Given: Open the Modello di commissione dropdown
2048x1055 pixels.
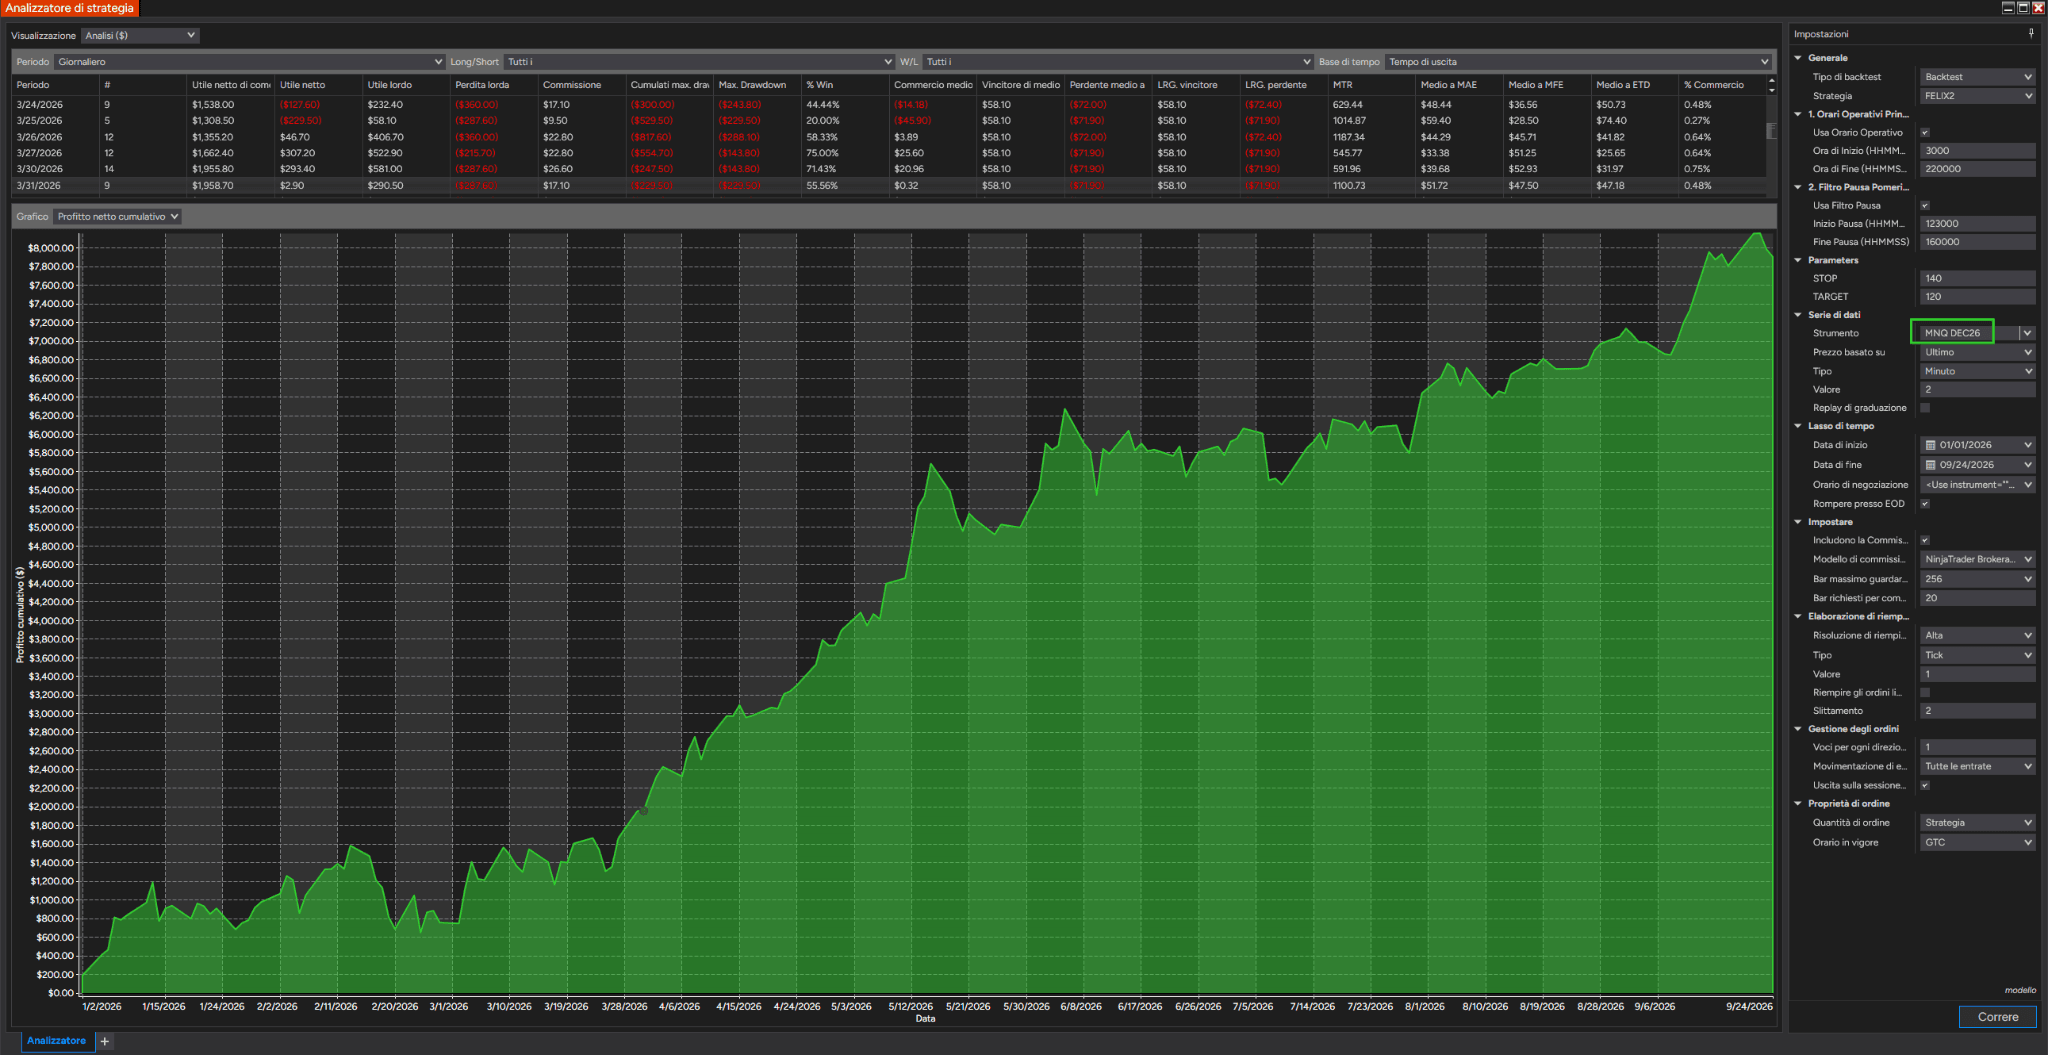Looking at the screenshot, I should coord(1977,560).
